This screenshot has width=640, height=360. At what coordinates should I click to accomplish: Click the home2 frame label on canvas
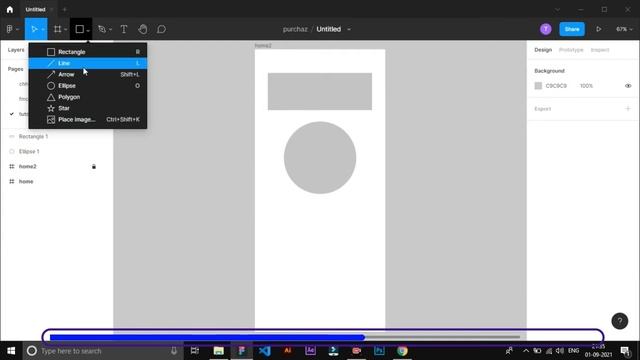tap(263, 45)
